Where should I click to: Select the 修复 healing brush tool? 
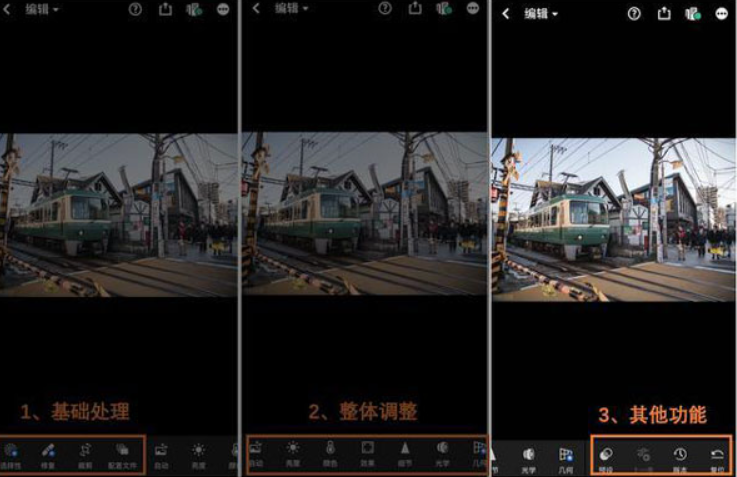point(48,456)
